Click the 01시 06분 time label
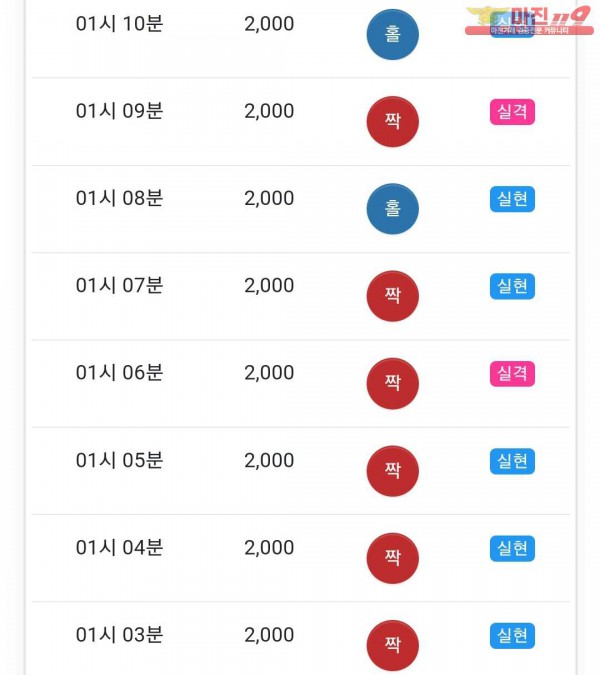 (119, 373)
